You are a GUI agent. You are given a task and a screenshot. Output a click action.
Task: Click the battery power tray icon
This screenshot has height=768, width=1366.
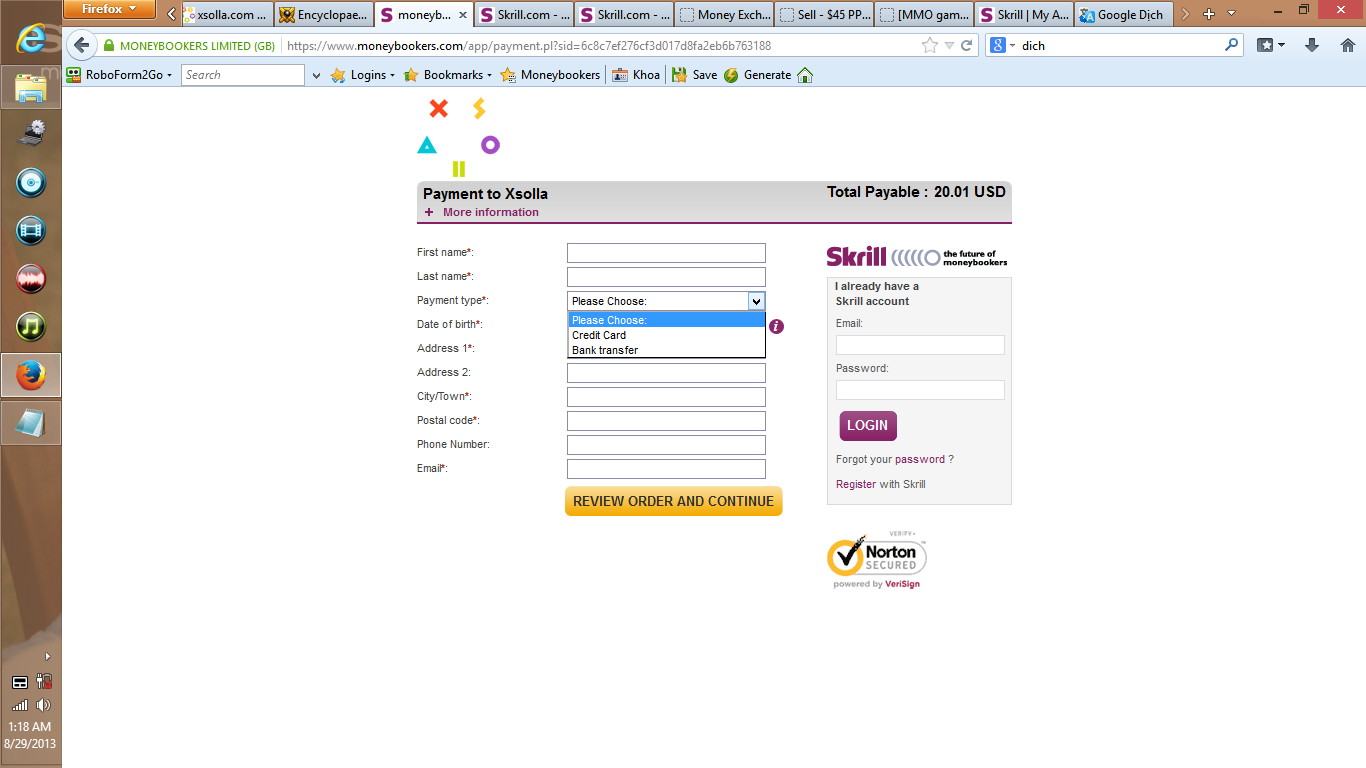(x=43, y=682)
